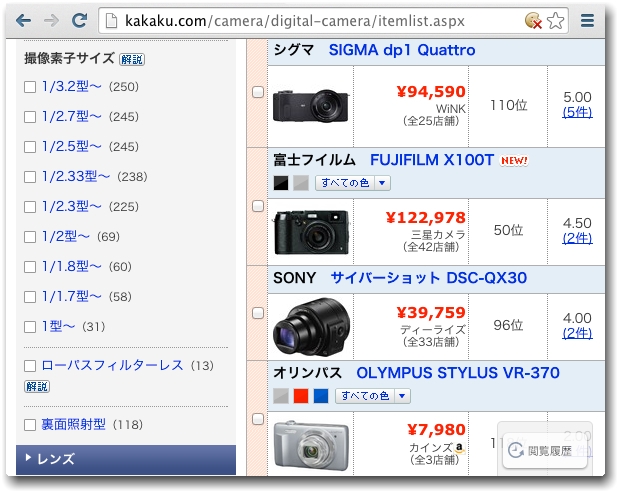
Task: Click the NEW! badge beside FUJIFILM X100T
Action: click(514, 161)
